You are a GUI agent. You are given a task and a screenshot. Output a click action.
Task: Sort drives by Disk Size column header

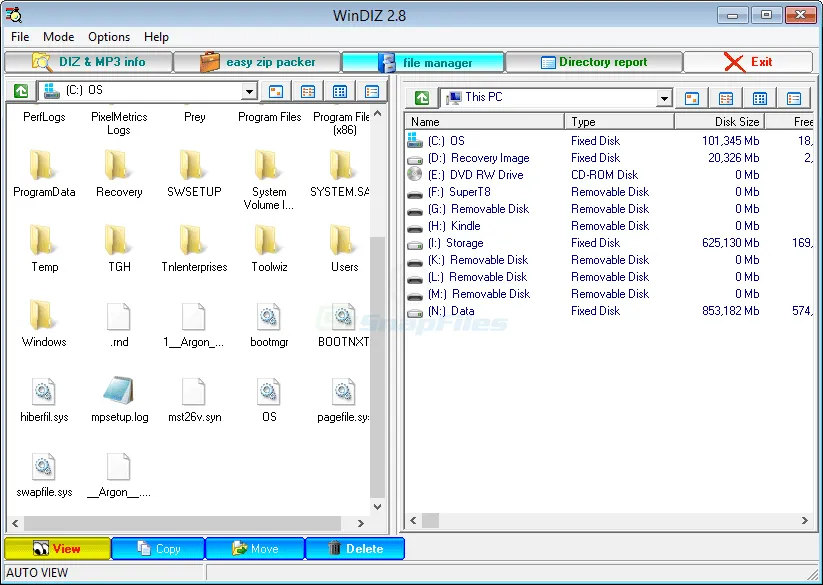click(718, 122)
